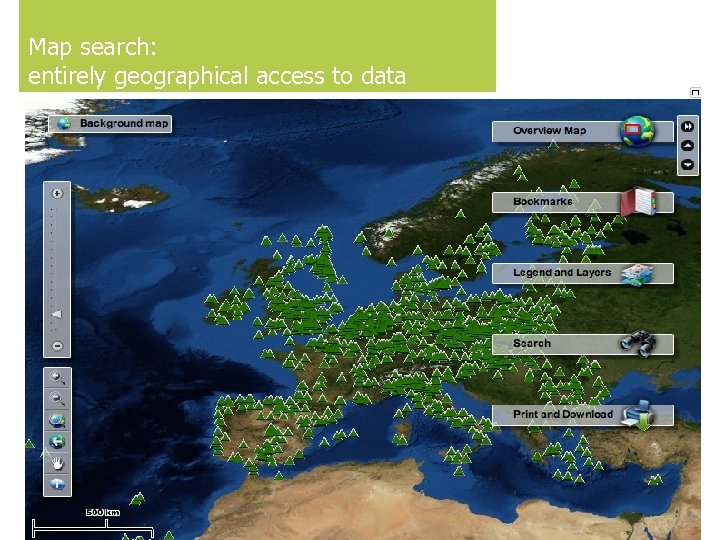Viewport: 720px width, 540px height.
Task: Expand the Overview Map panel
Action: tap(582, 131)
